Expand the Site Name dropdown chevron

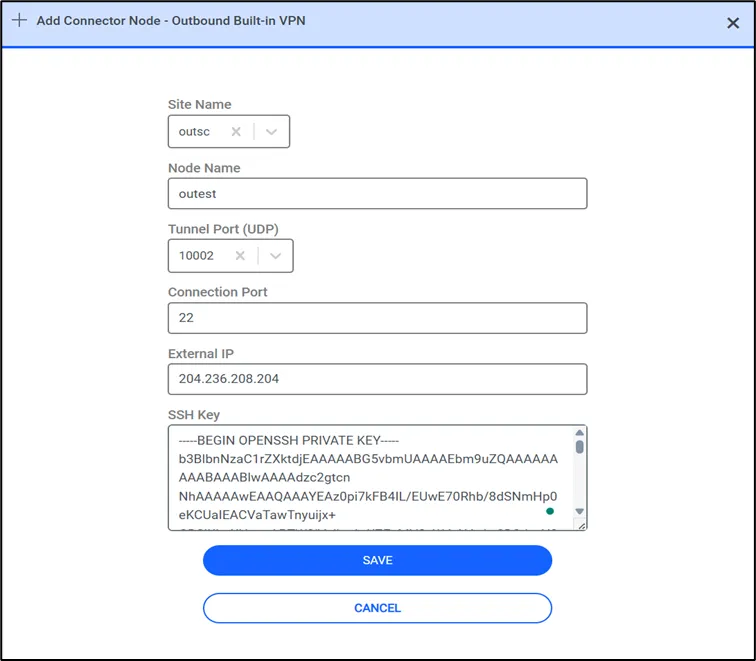271,132
